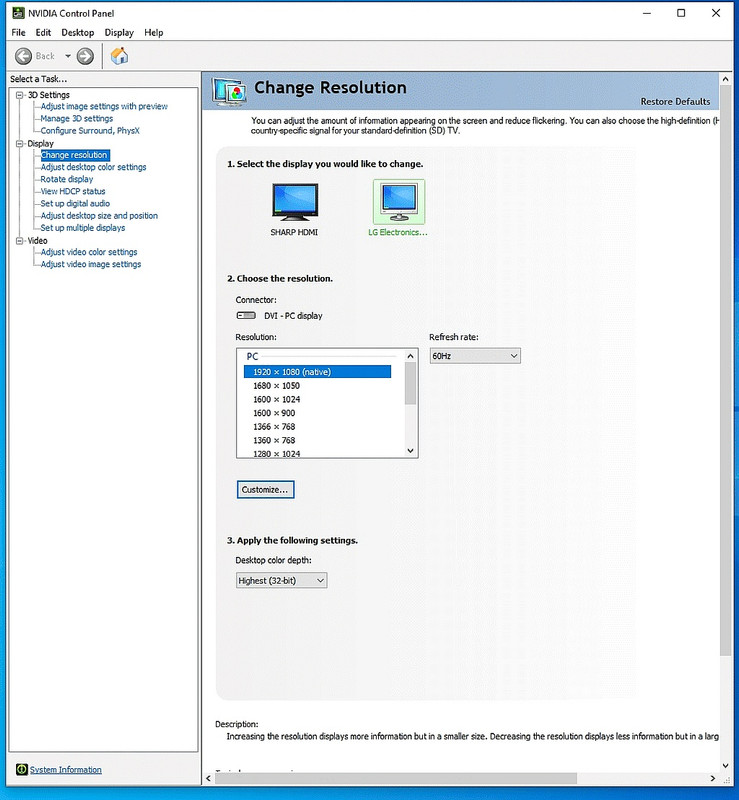Click the System Information link
The height and width of the screenshot is (800, 739).
66,769
